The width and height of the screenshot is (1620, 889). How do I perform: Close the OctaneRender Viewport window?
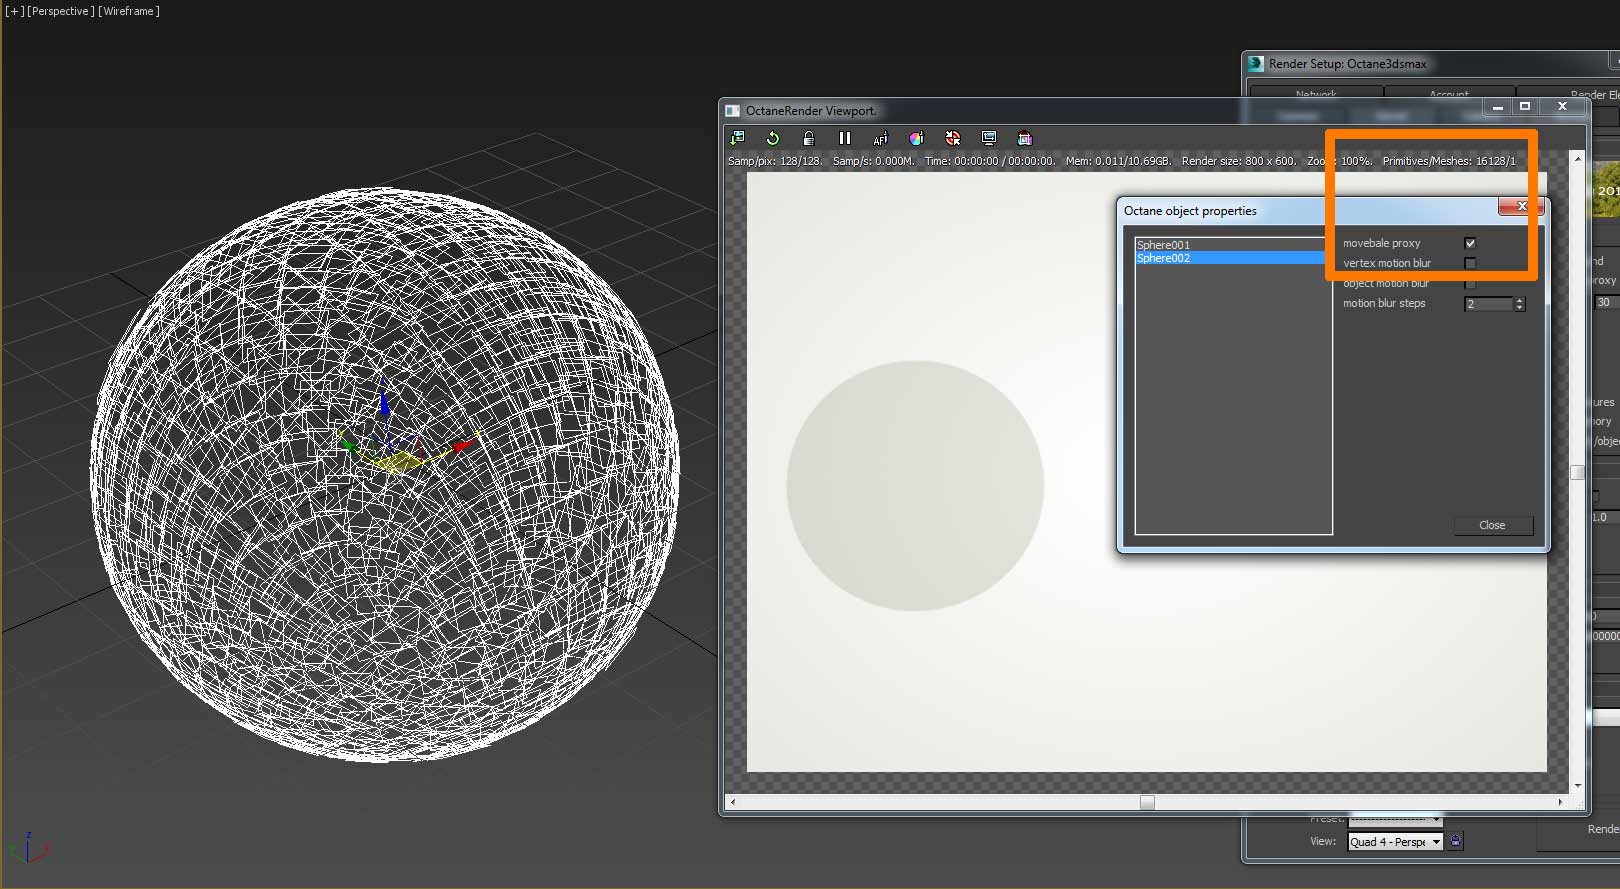(x=1562, y=106)
